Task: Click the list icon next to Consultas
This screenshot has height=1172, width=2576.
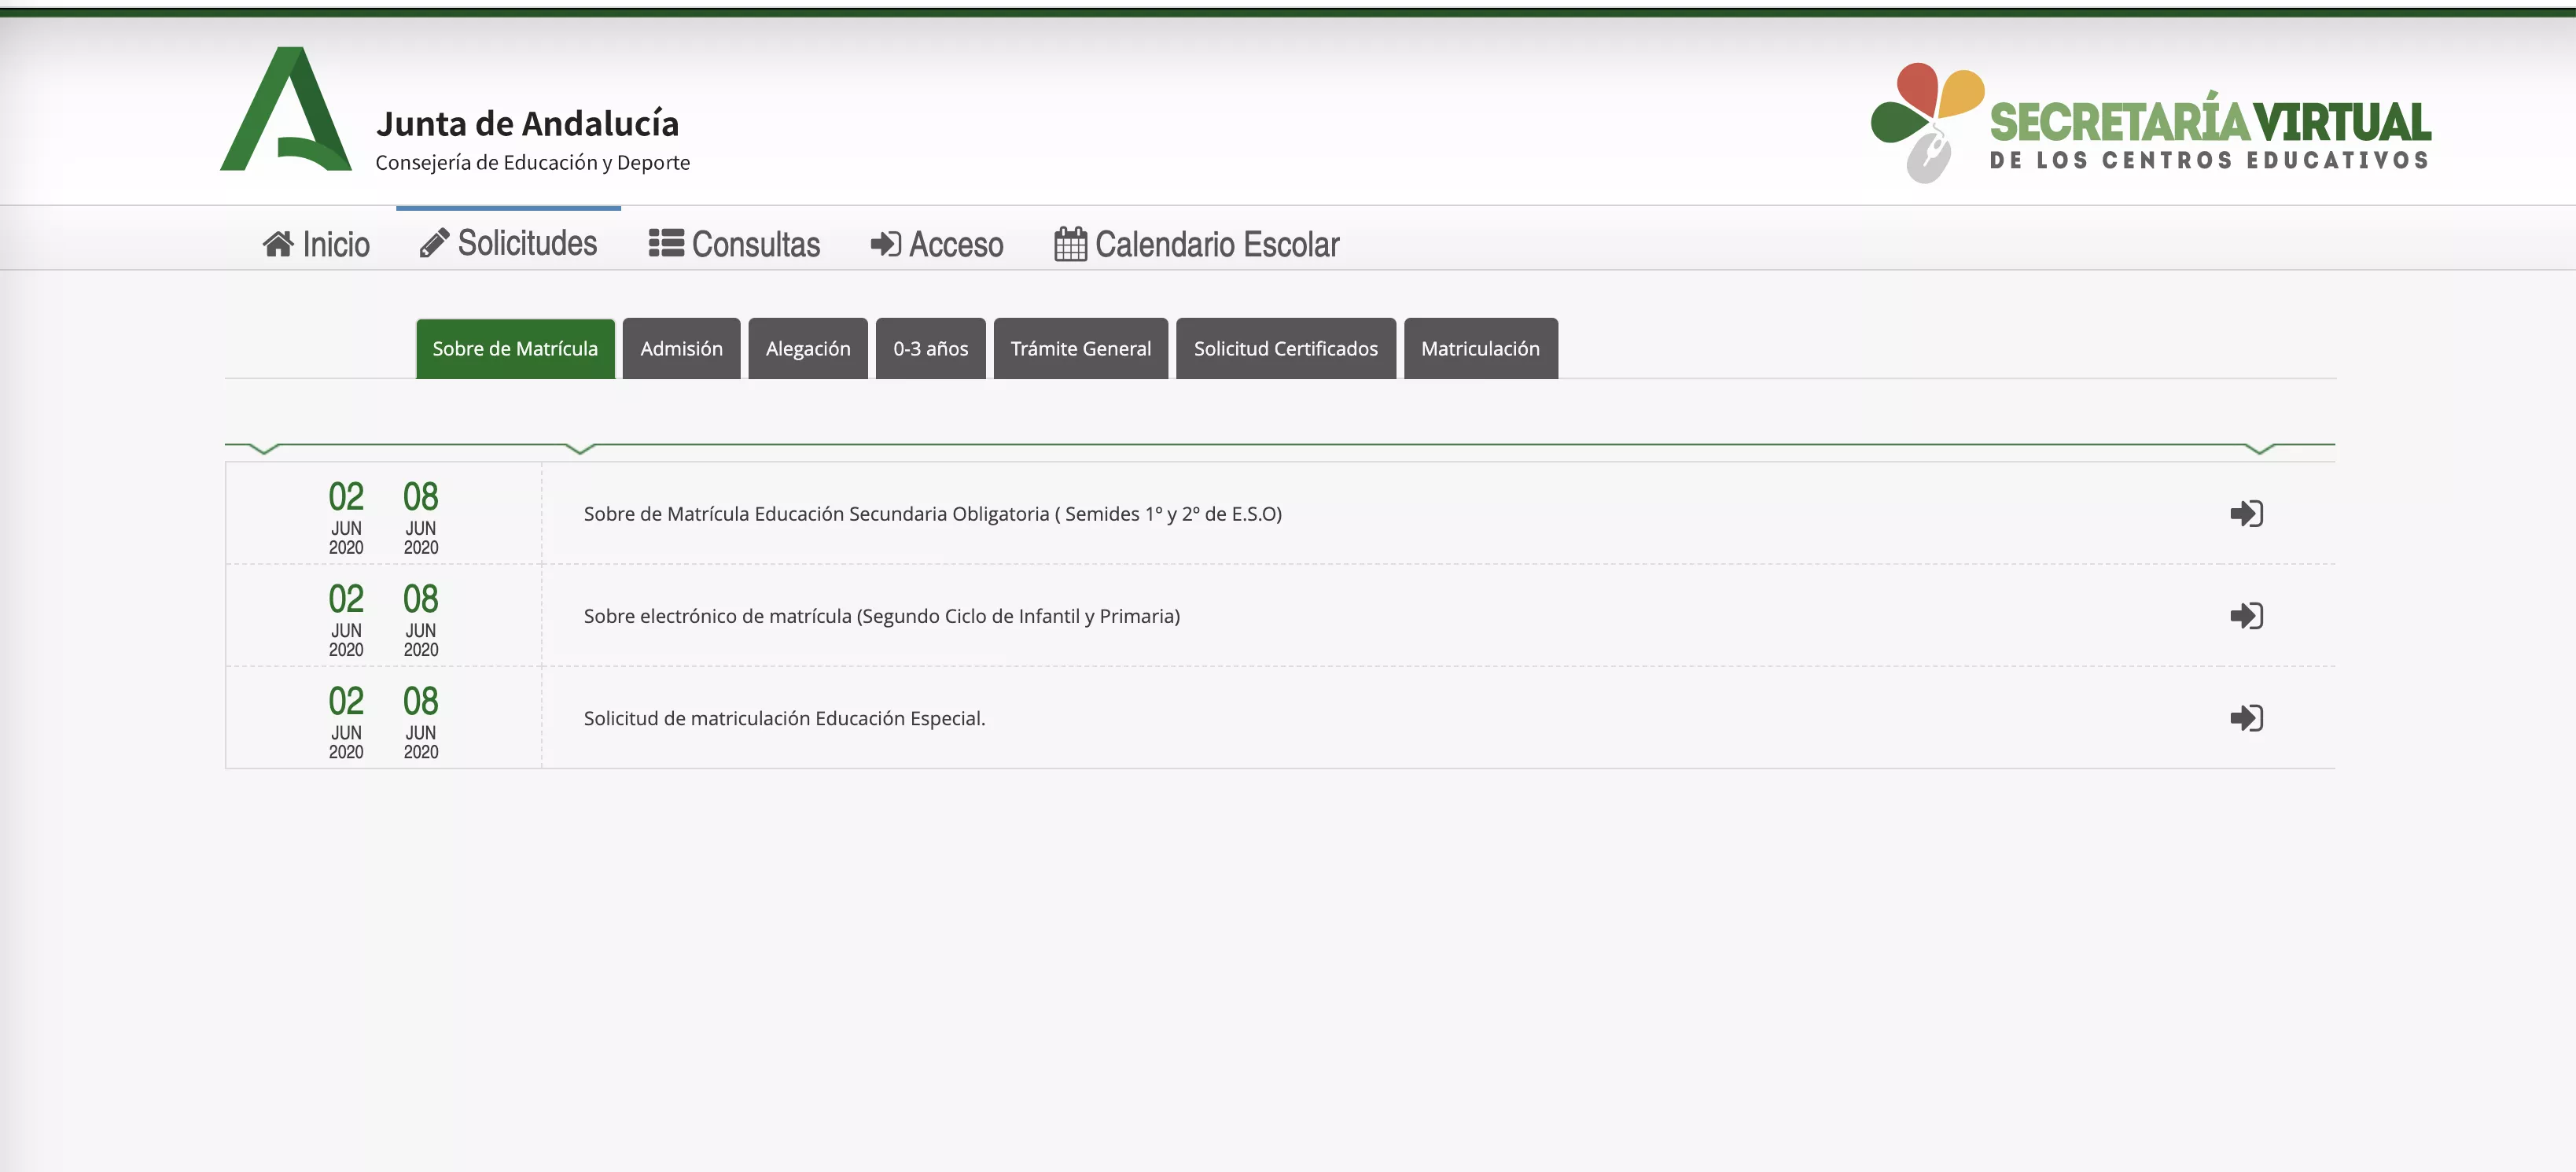Action: coord(666,244)
